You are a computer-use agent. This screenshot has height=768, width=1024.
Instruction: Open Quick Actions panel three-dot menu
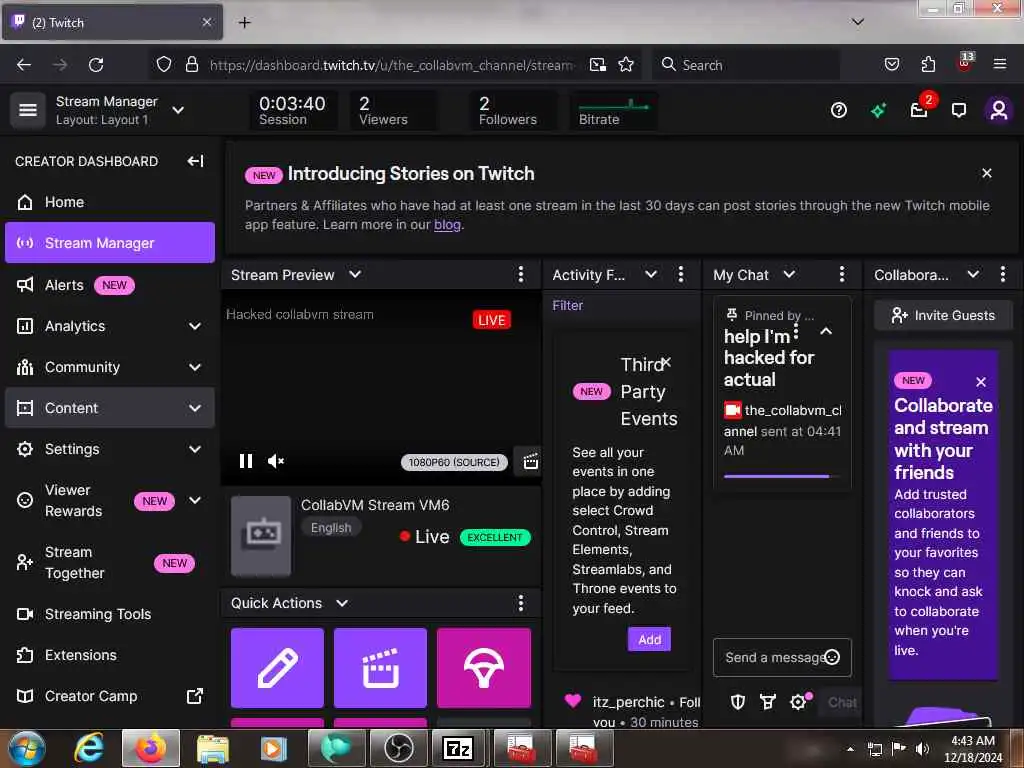(x=520, y=603)
